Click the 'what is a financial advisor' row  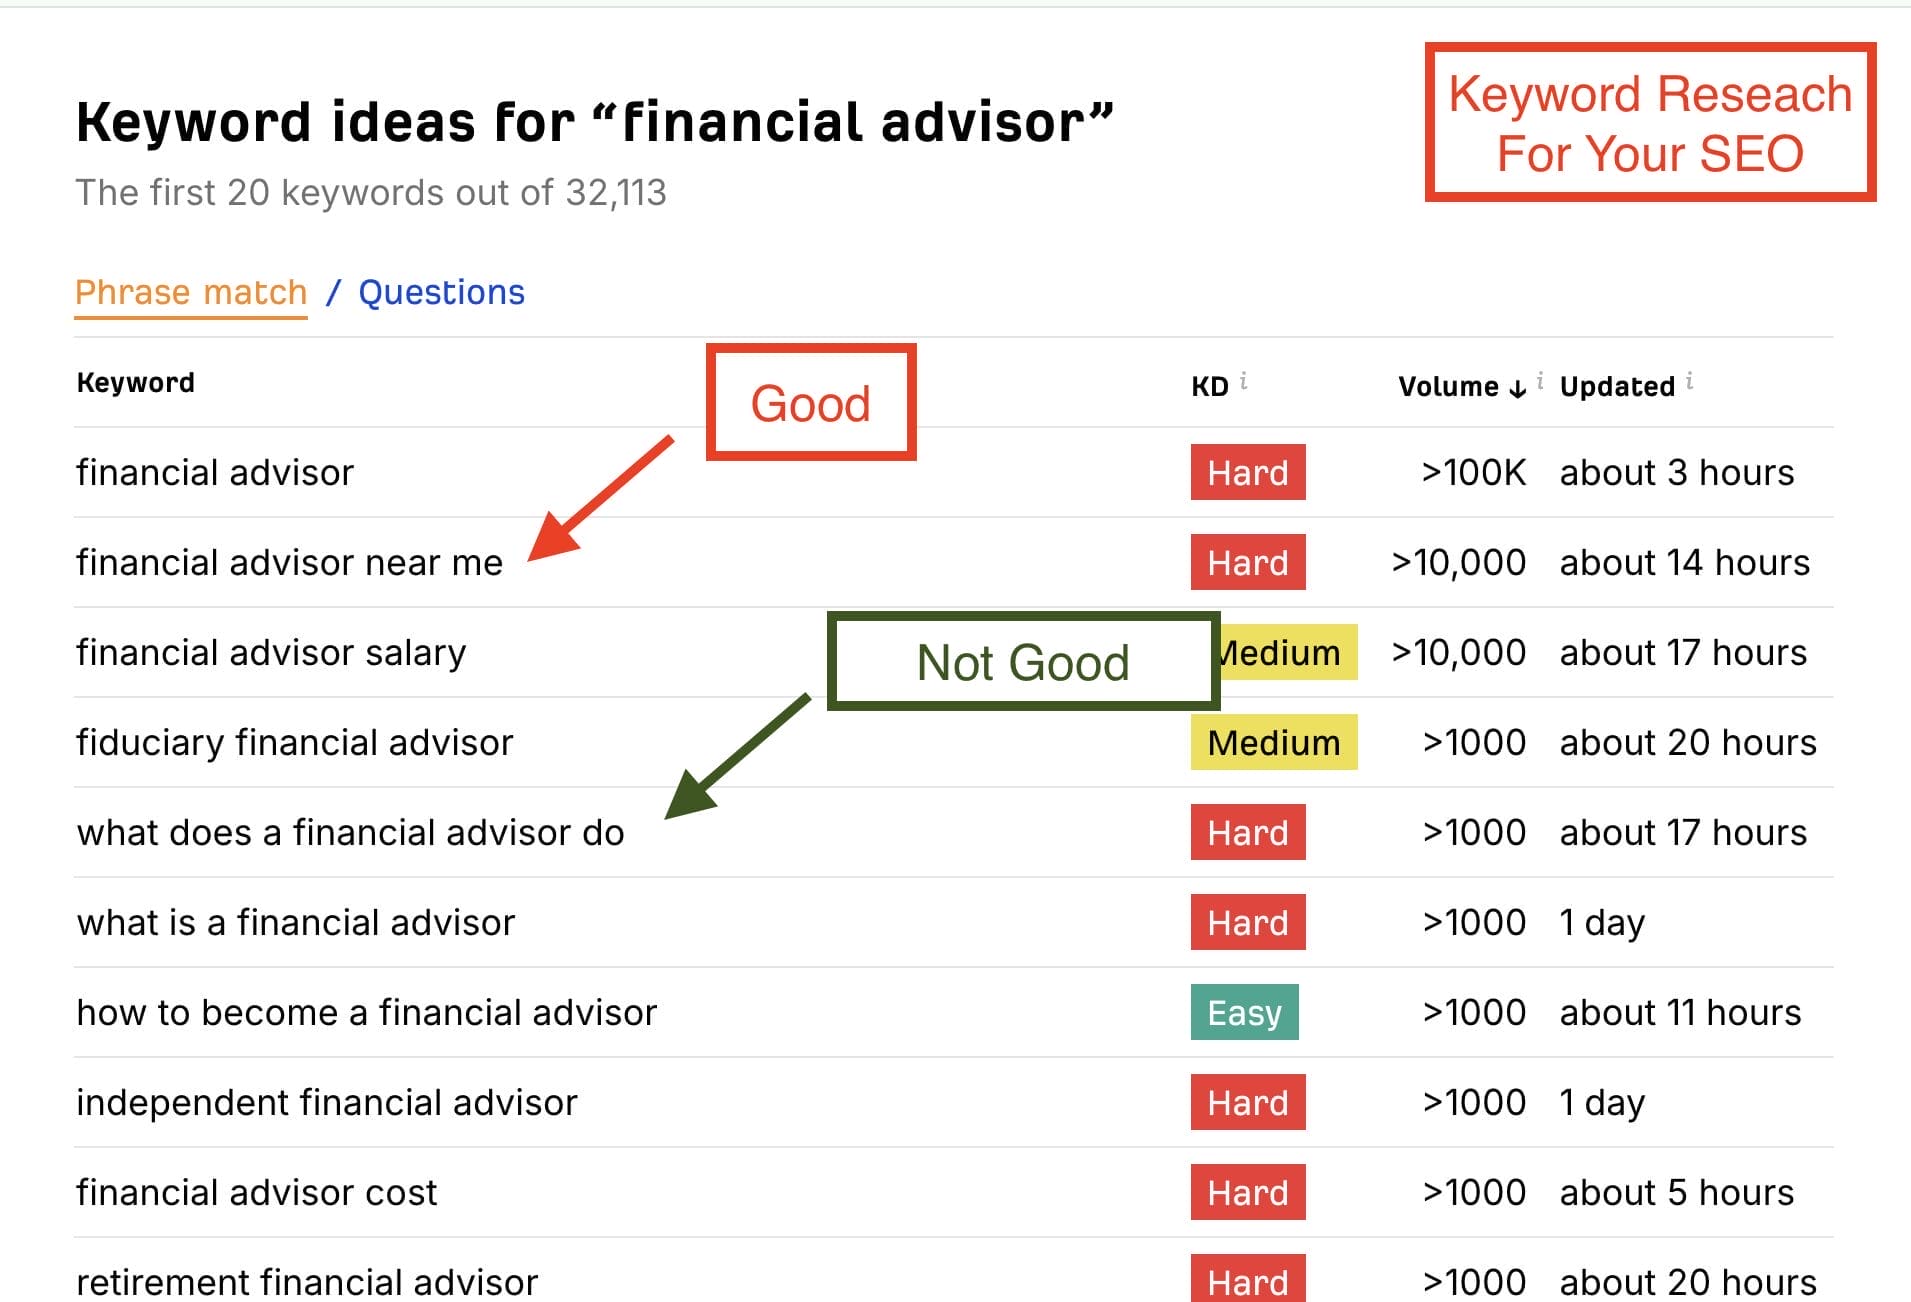[x=295, y=923]
